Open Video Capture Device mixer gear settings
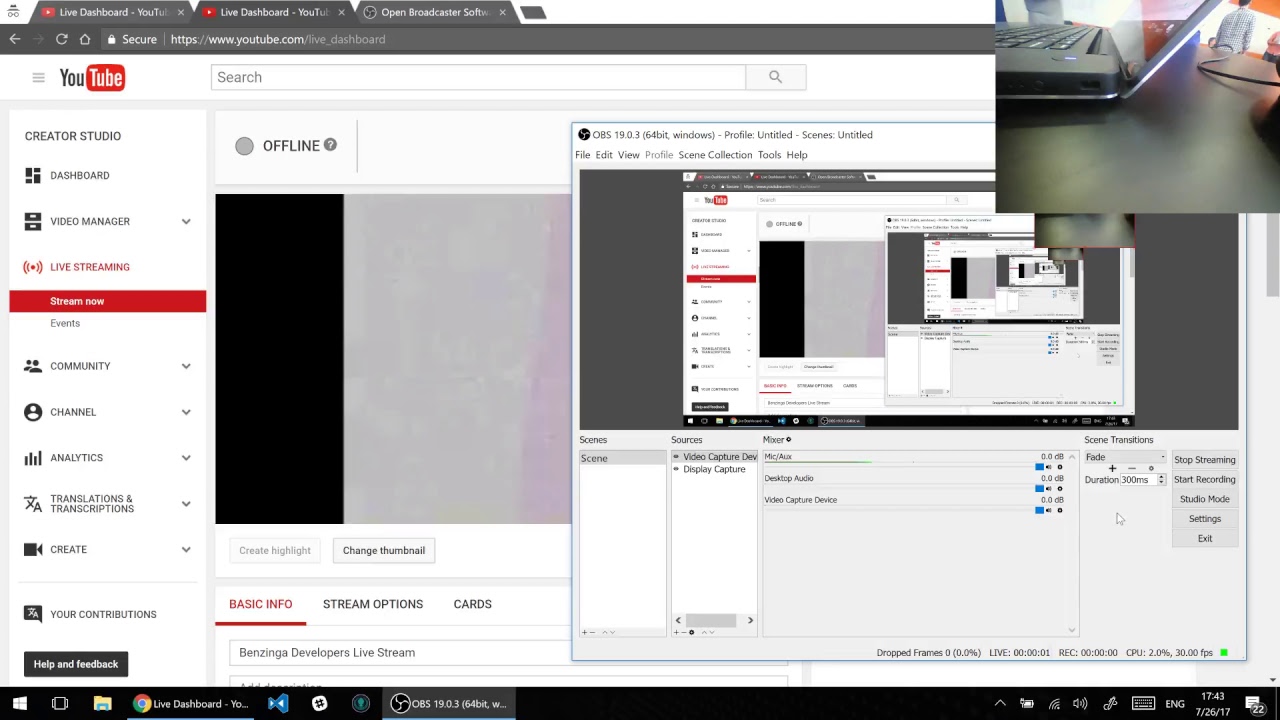The height and width of the screenshot is (720, 1280). (1060, 510)
